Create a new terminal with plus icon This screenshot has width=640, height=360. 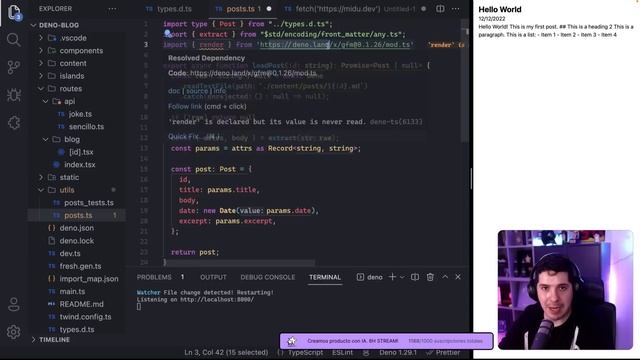[392, 277]
